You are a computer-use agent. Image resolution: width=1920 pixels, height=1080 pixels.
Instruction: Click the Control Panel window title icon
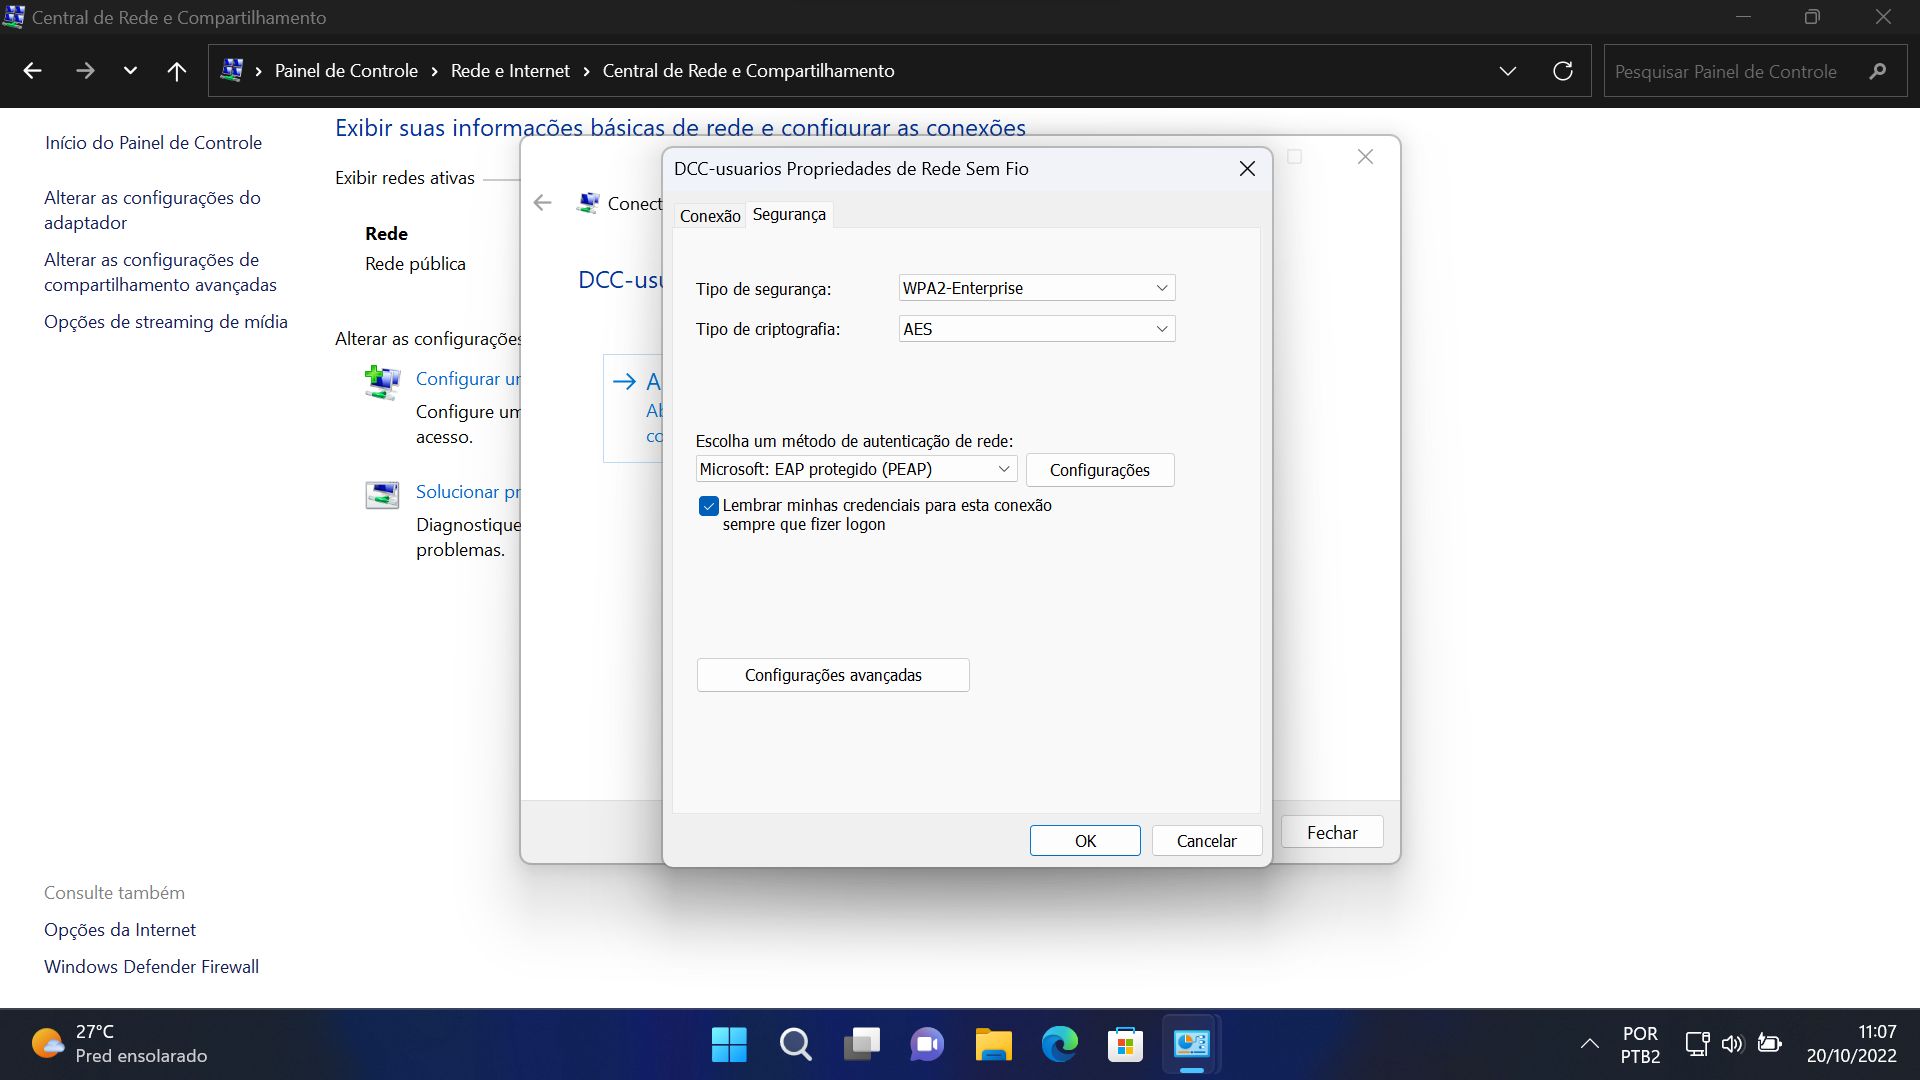tap(14, 16)
